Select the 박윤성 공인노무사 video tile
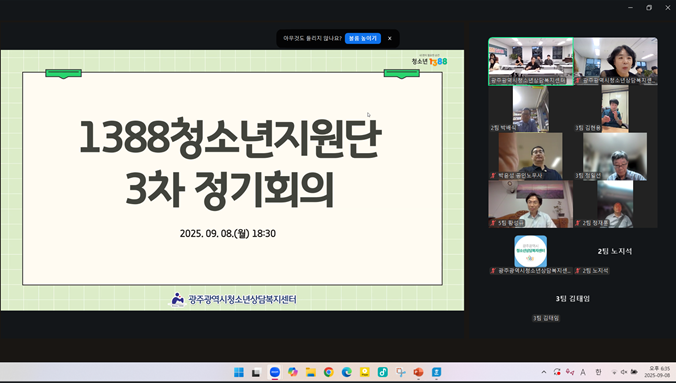 (x=530, y=156)
